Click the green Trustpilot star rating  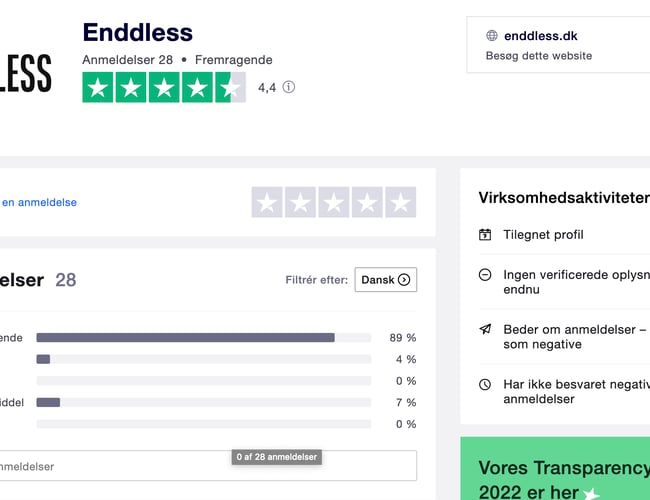(164, 87)
